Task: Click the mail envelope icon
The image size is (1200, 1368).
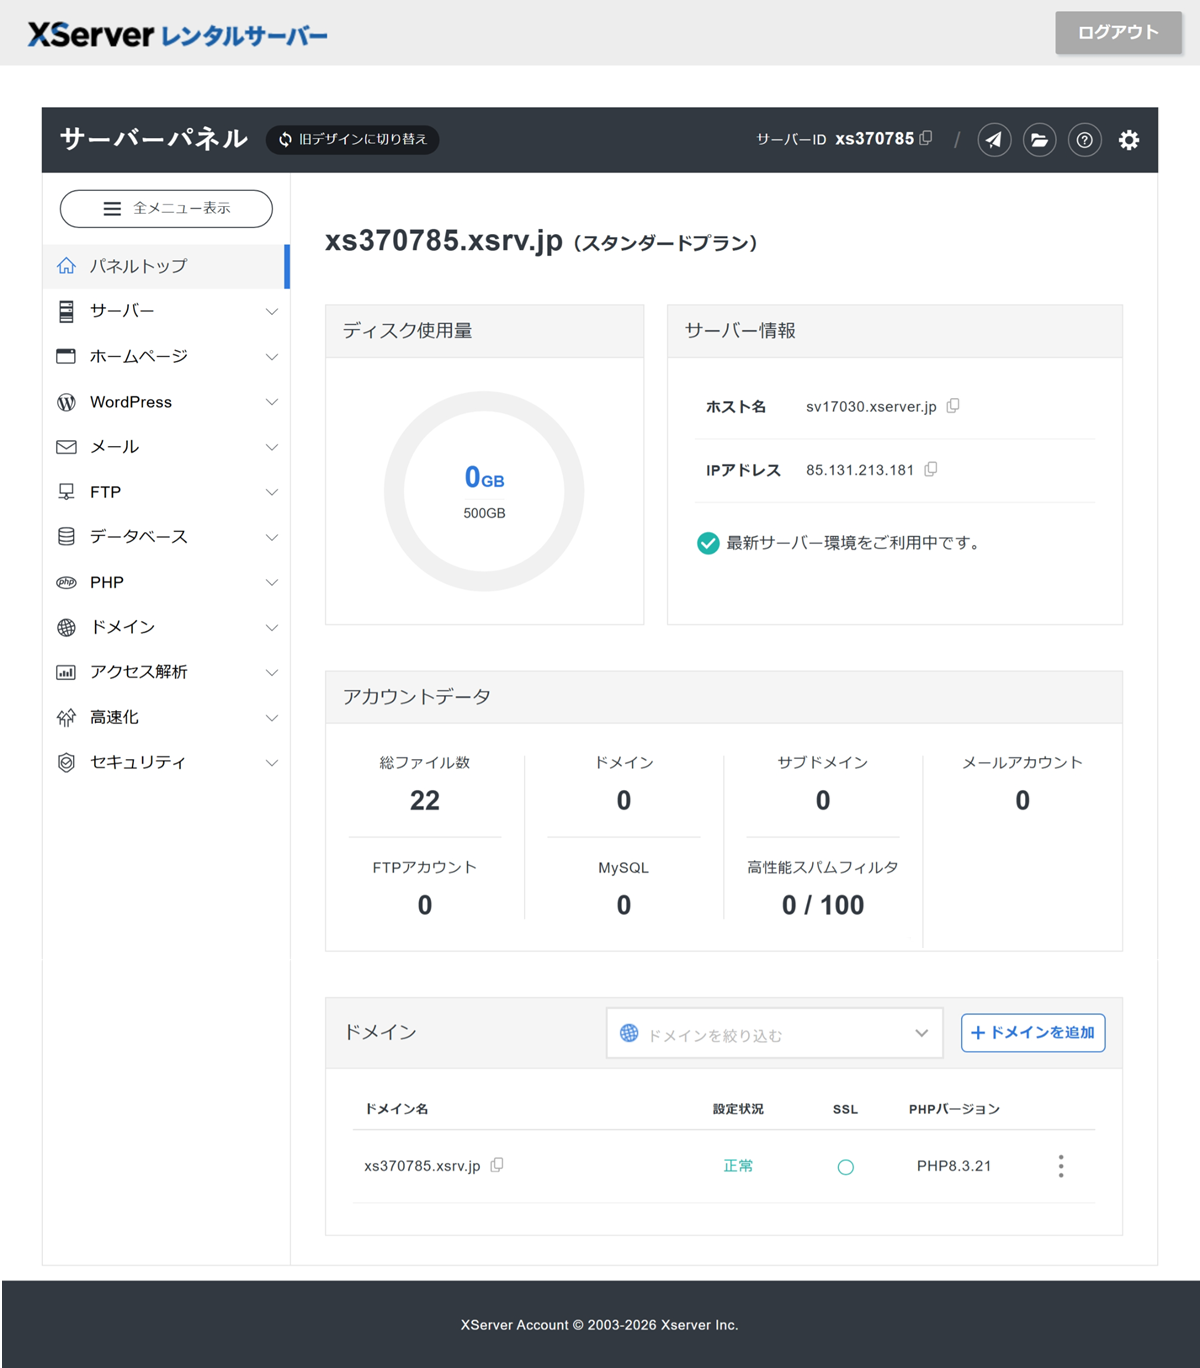Action: click(66, 447)
